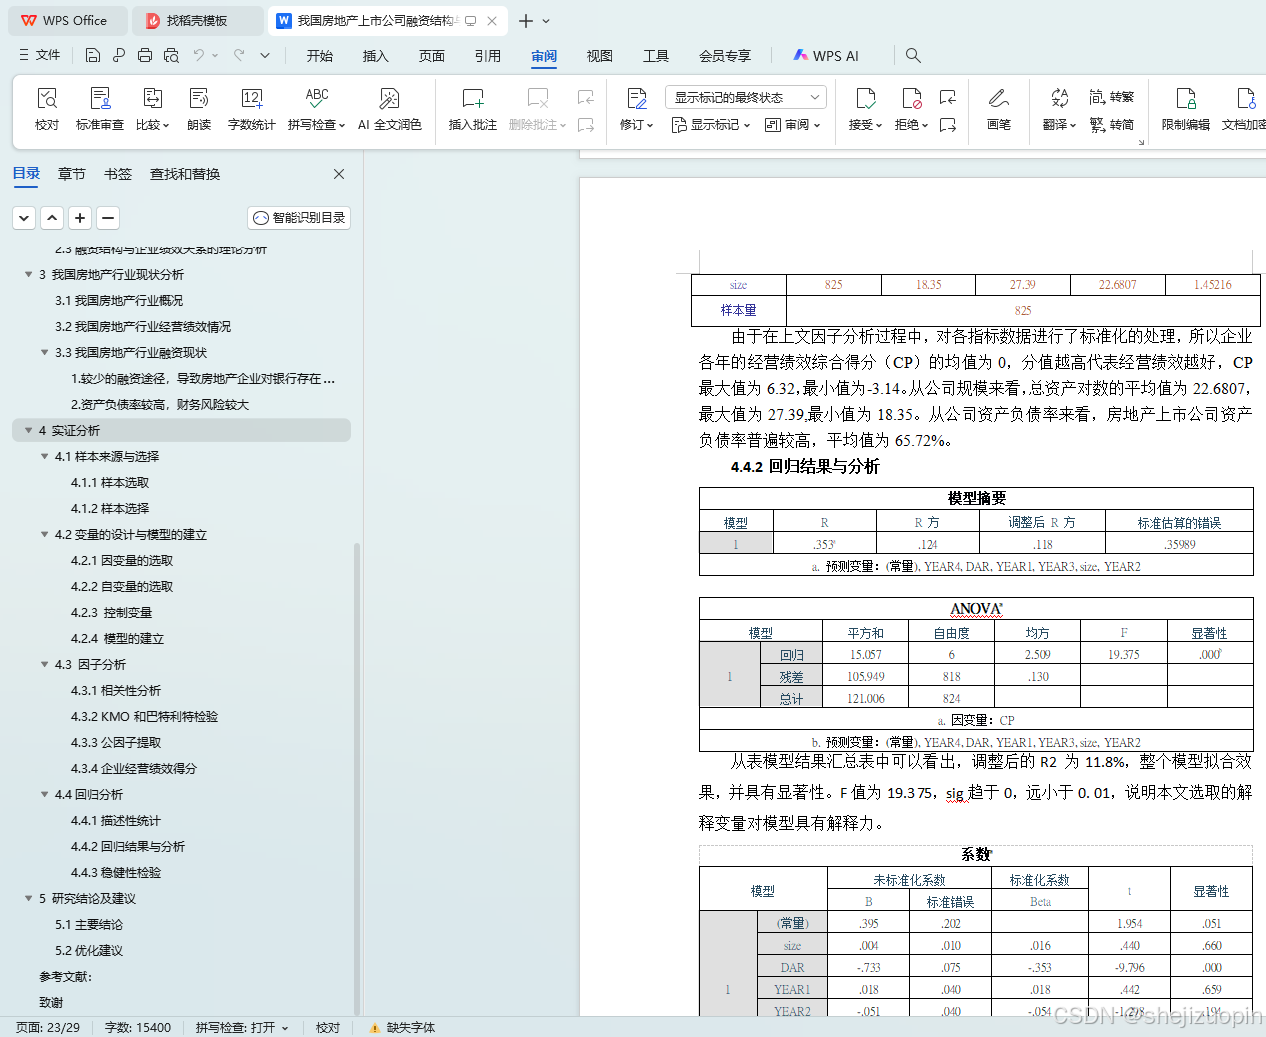Open the 审阅 pane dropdown
1266x1037 pixels.
793,125
